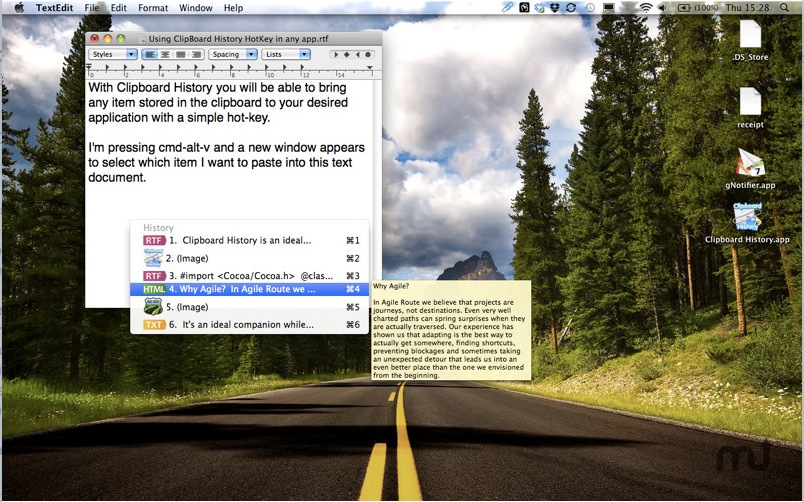Click the tab stop at ruler position 2
The width and height of the screenshot is (804, 502).
[x=125, y=67]
